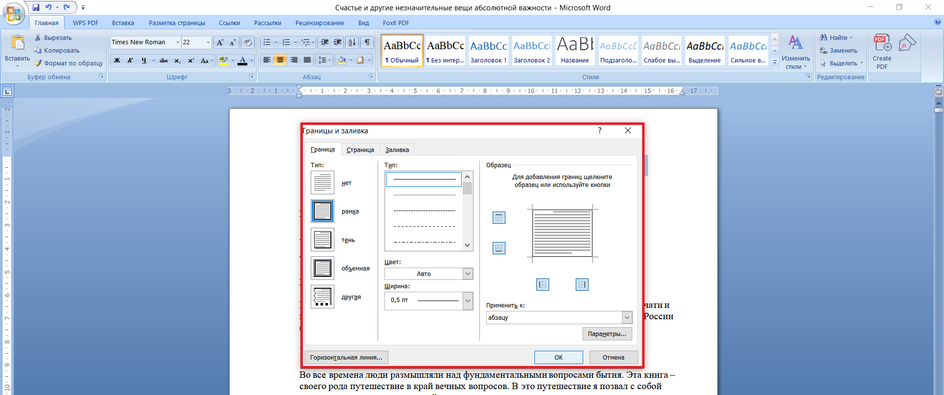Select the объемная 3D border type
Image resolution: width=944 pixels, height=395 pixels.
pyautogui.click(x=323, y=268)
